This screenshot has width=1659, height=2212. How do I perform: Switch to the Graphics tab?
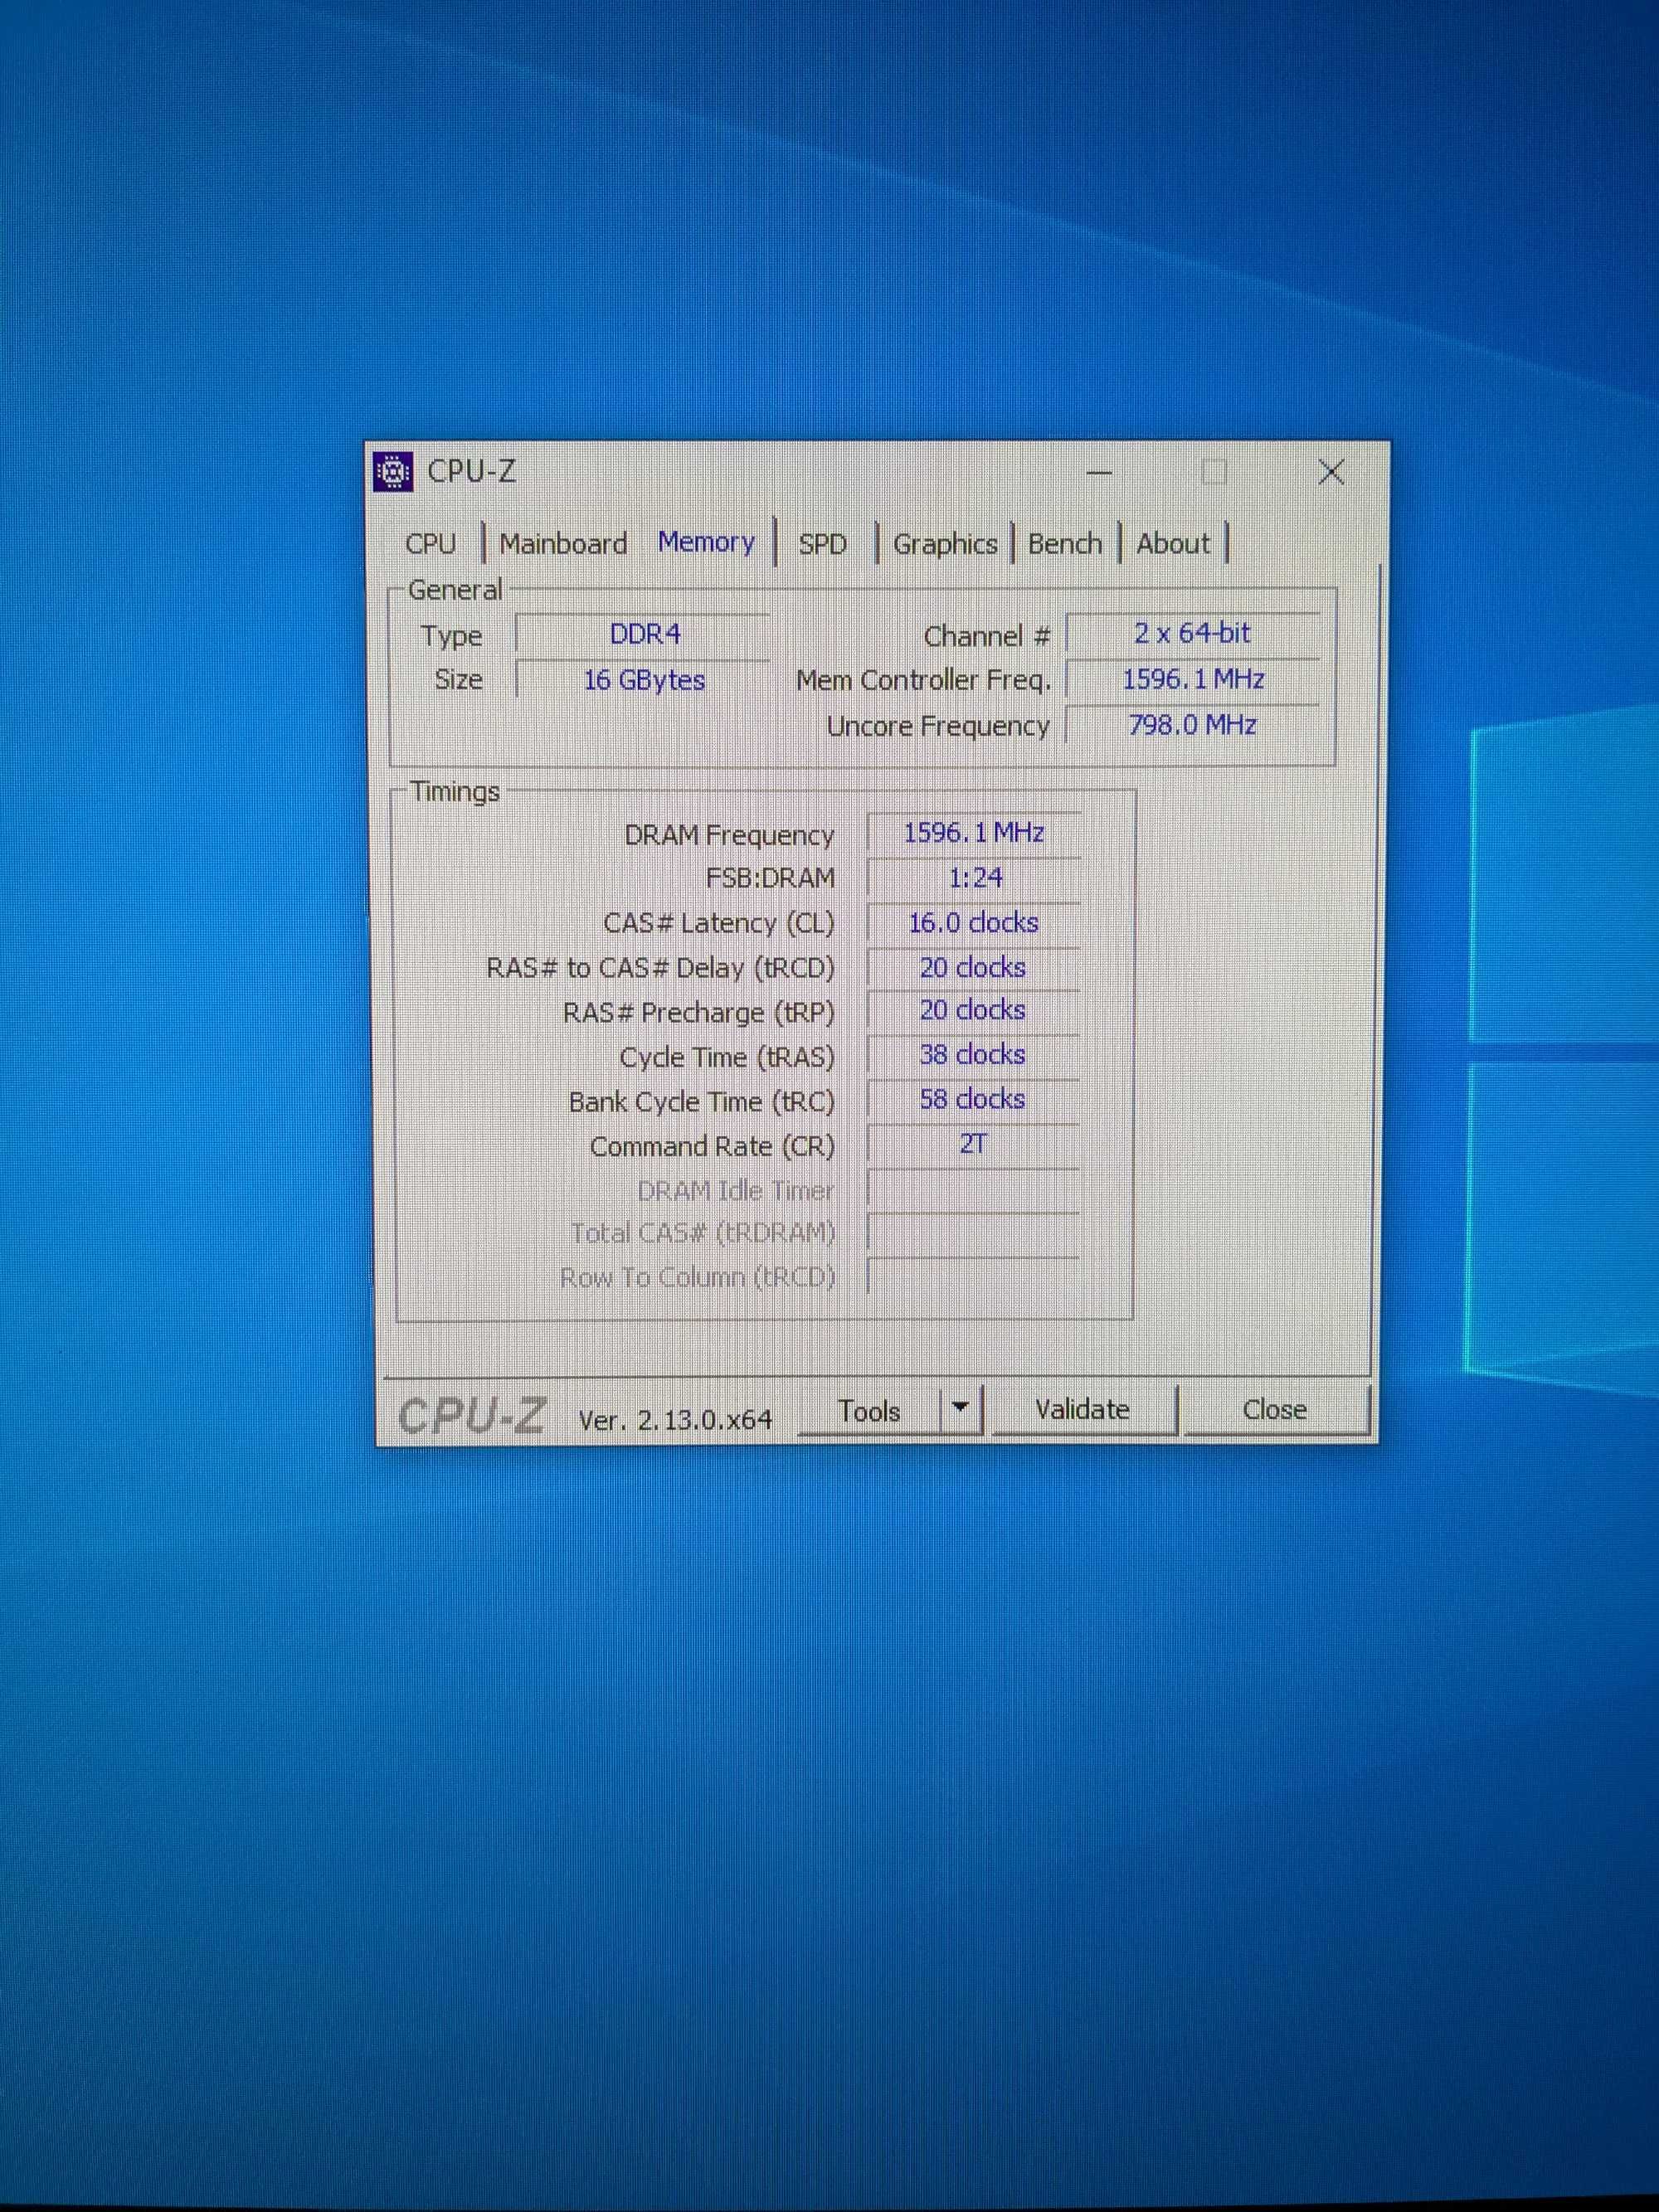click(945, 544)
